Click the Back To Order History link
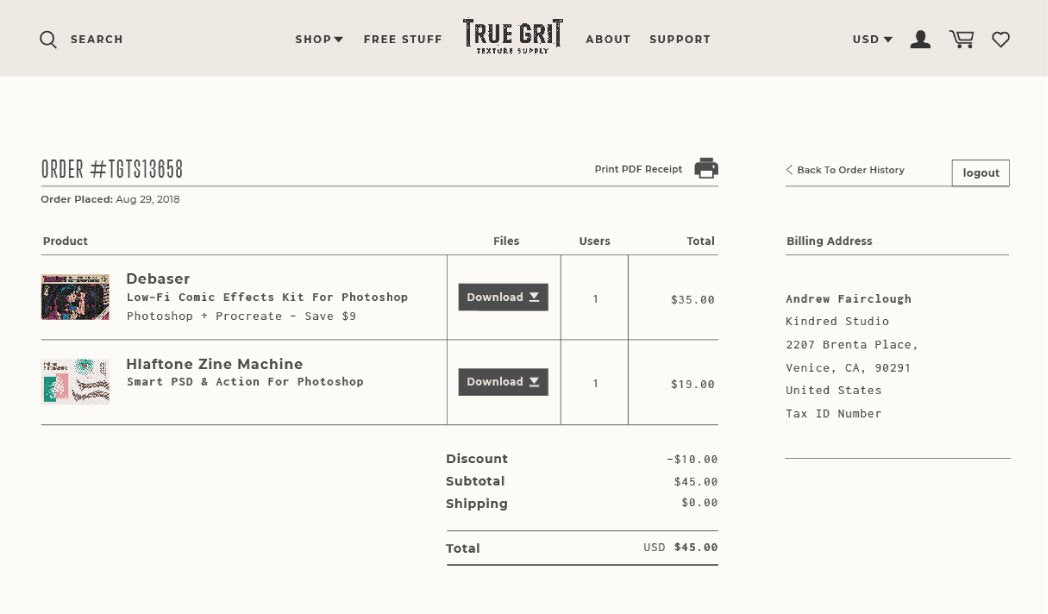Viewport: 1048px width, 614px height. tap(850, 170)
